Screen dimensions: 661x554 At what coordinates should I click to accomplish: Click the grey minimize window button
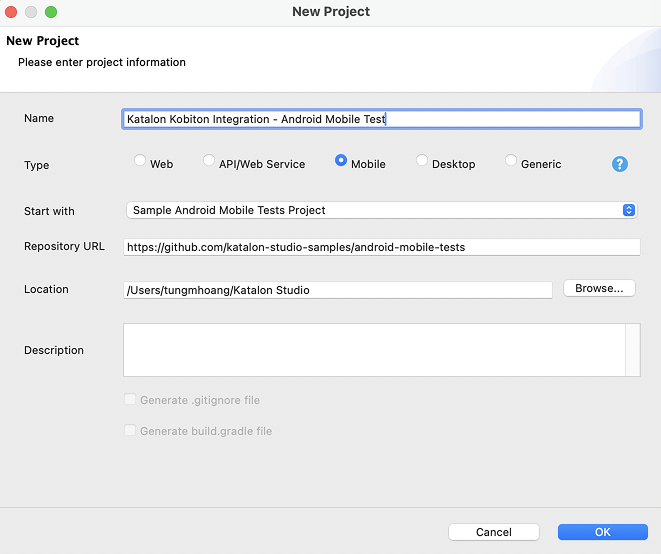(x=31, y=12)
